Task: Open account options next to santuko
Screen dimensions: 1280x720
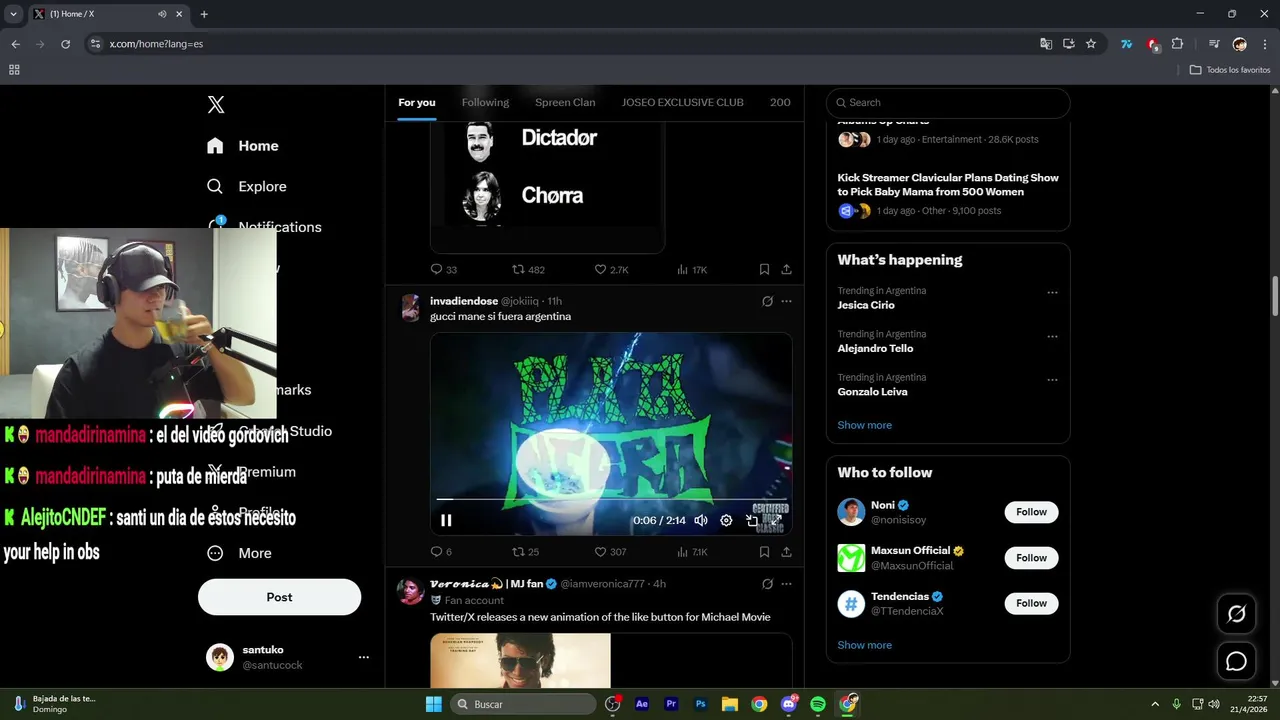Action: pyautogui.click(x=364, y=657)
